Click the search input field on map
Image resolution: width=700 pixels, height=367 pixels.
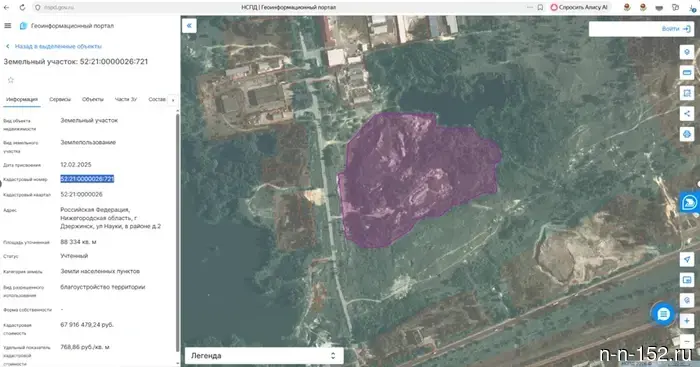[624, 29]
